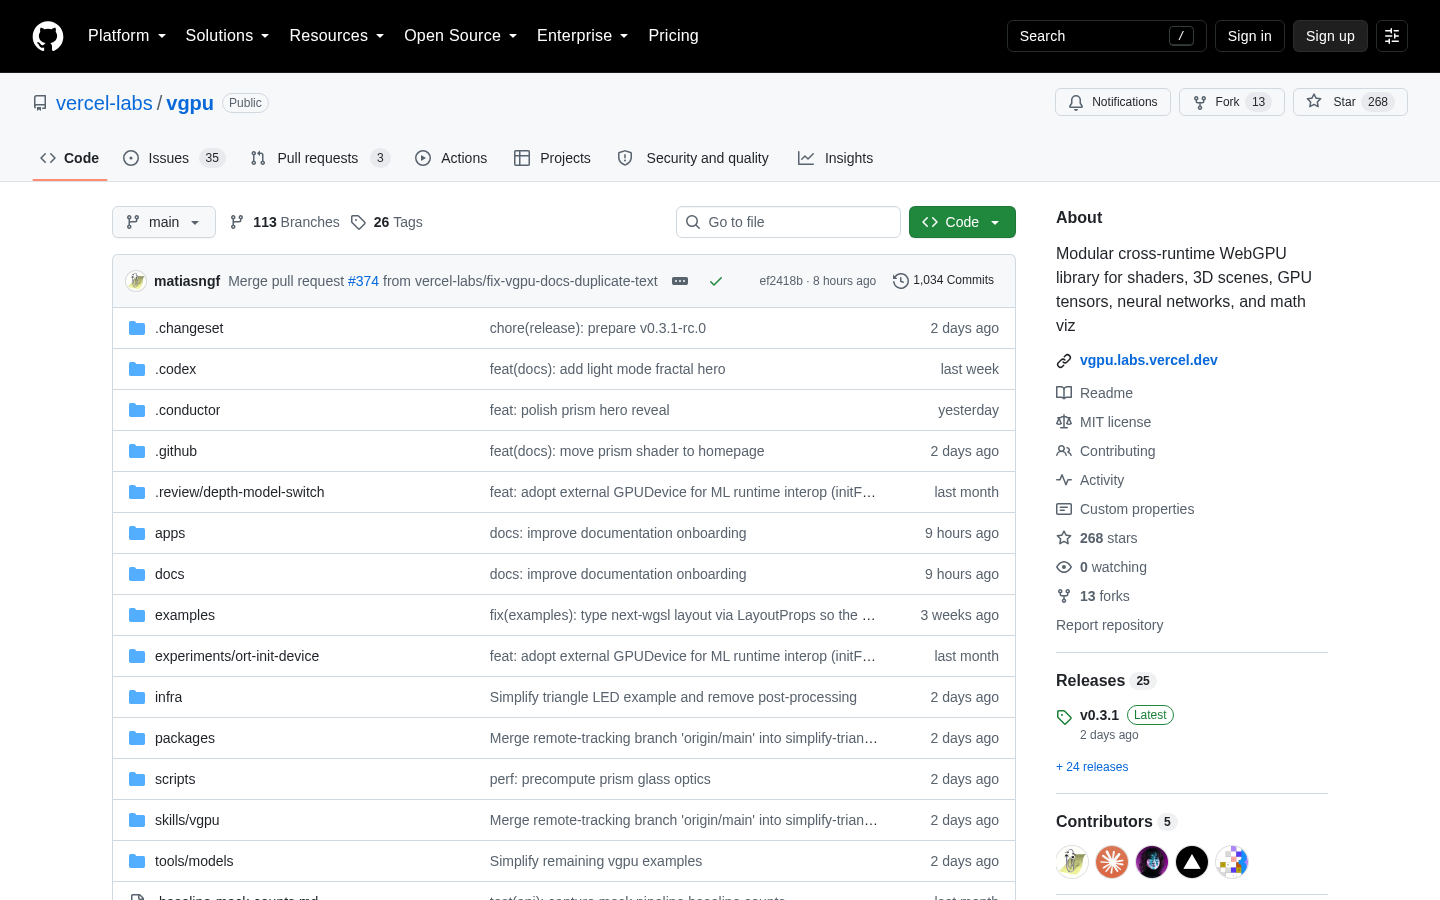This screenshot has width=1440, height=900.
Task: Open the main branch dropdown
Action: coord(164,222)
